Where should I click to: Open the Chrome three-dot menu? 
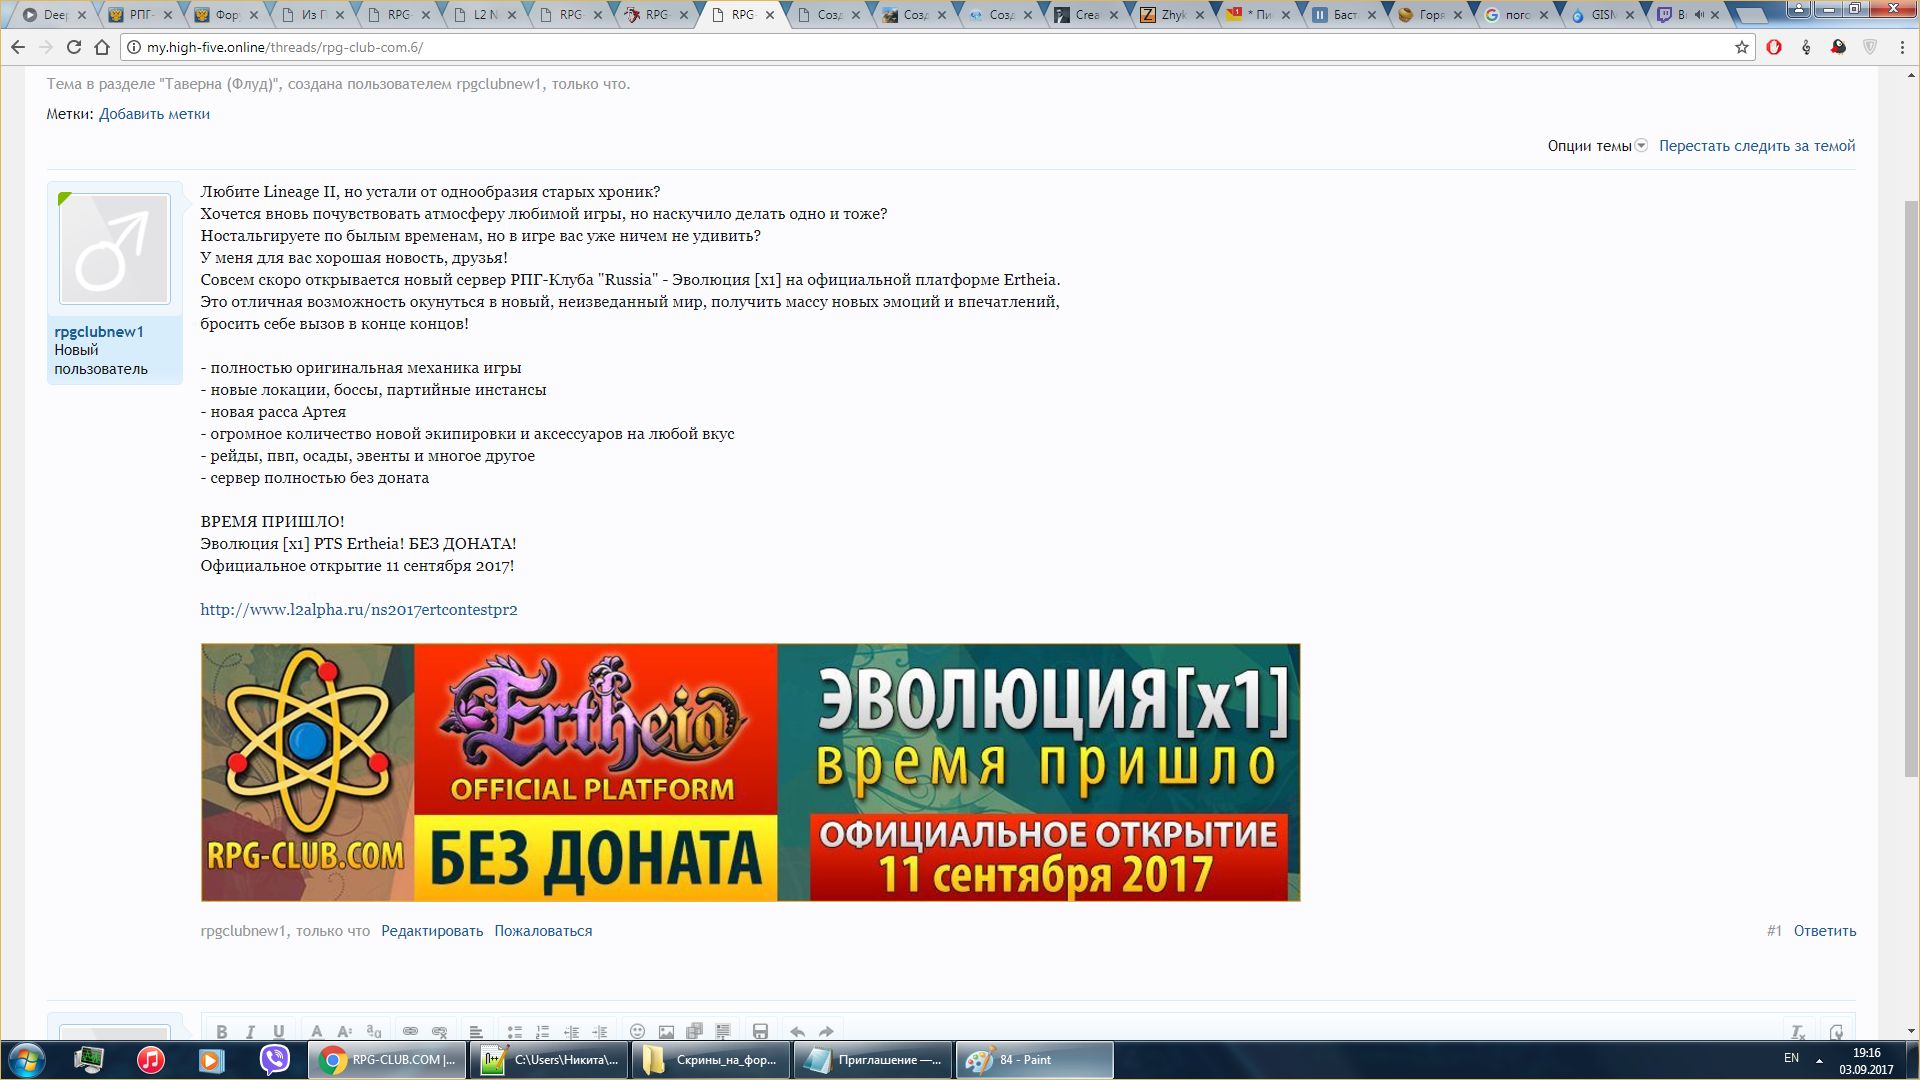(x=1902, y=47)
